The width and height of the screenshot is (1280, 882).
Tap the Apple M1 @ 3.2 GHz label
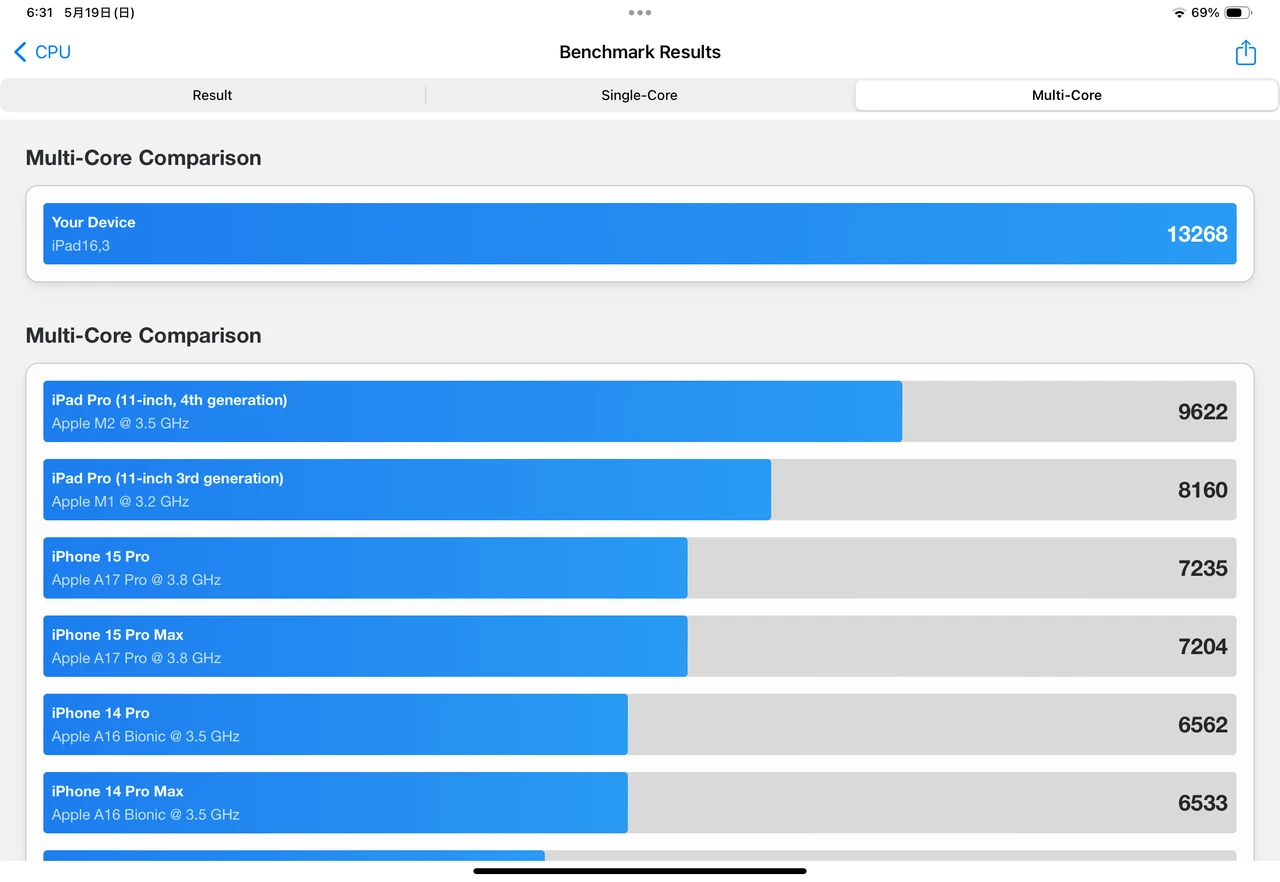click(x=120, y=501)
